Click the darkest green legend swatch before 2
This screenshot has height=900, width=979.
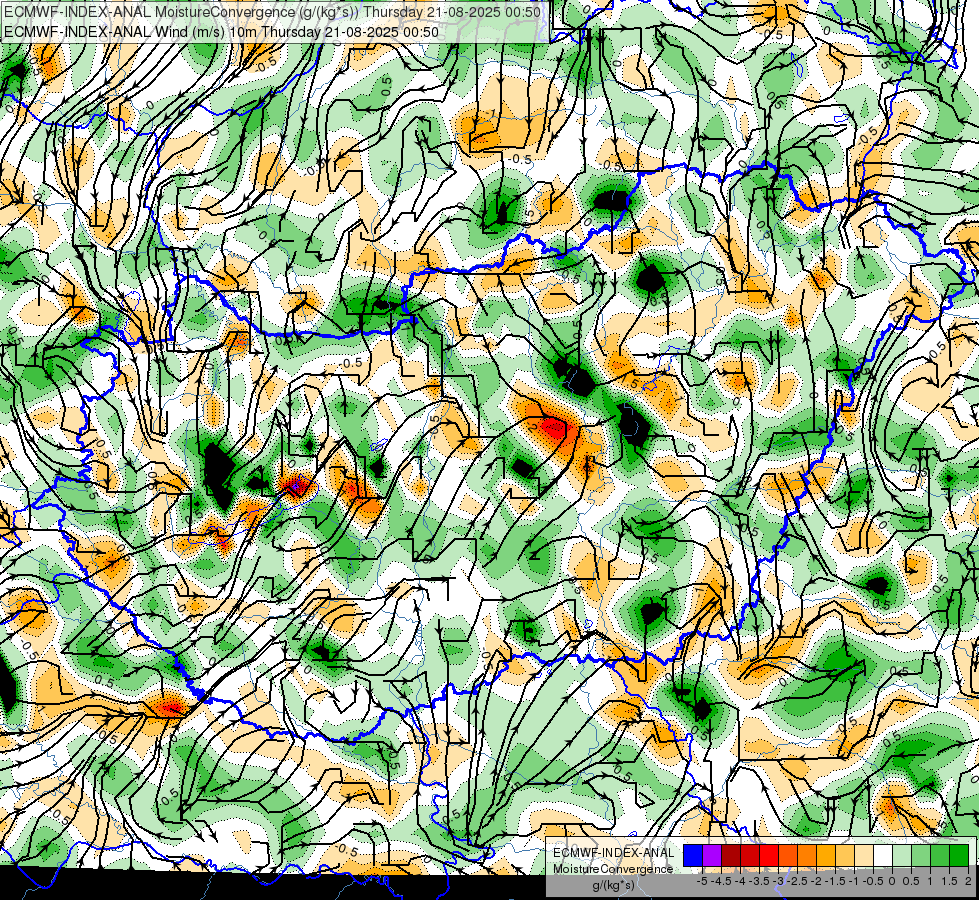point(959,855)
